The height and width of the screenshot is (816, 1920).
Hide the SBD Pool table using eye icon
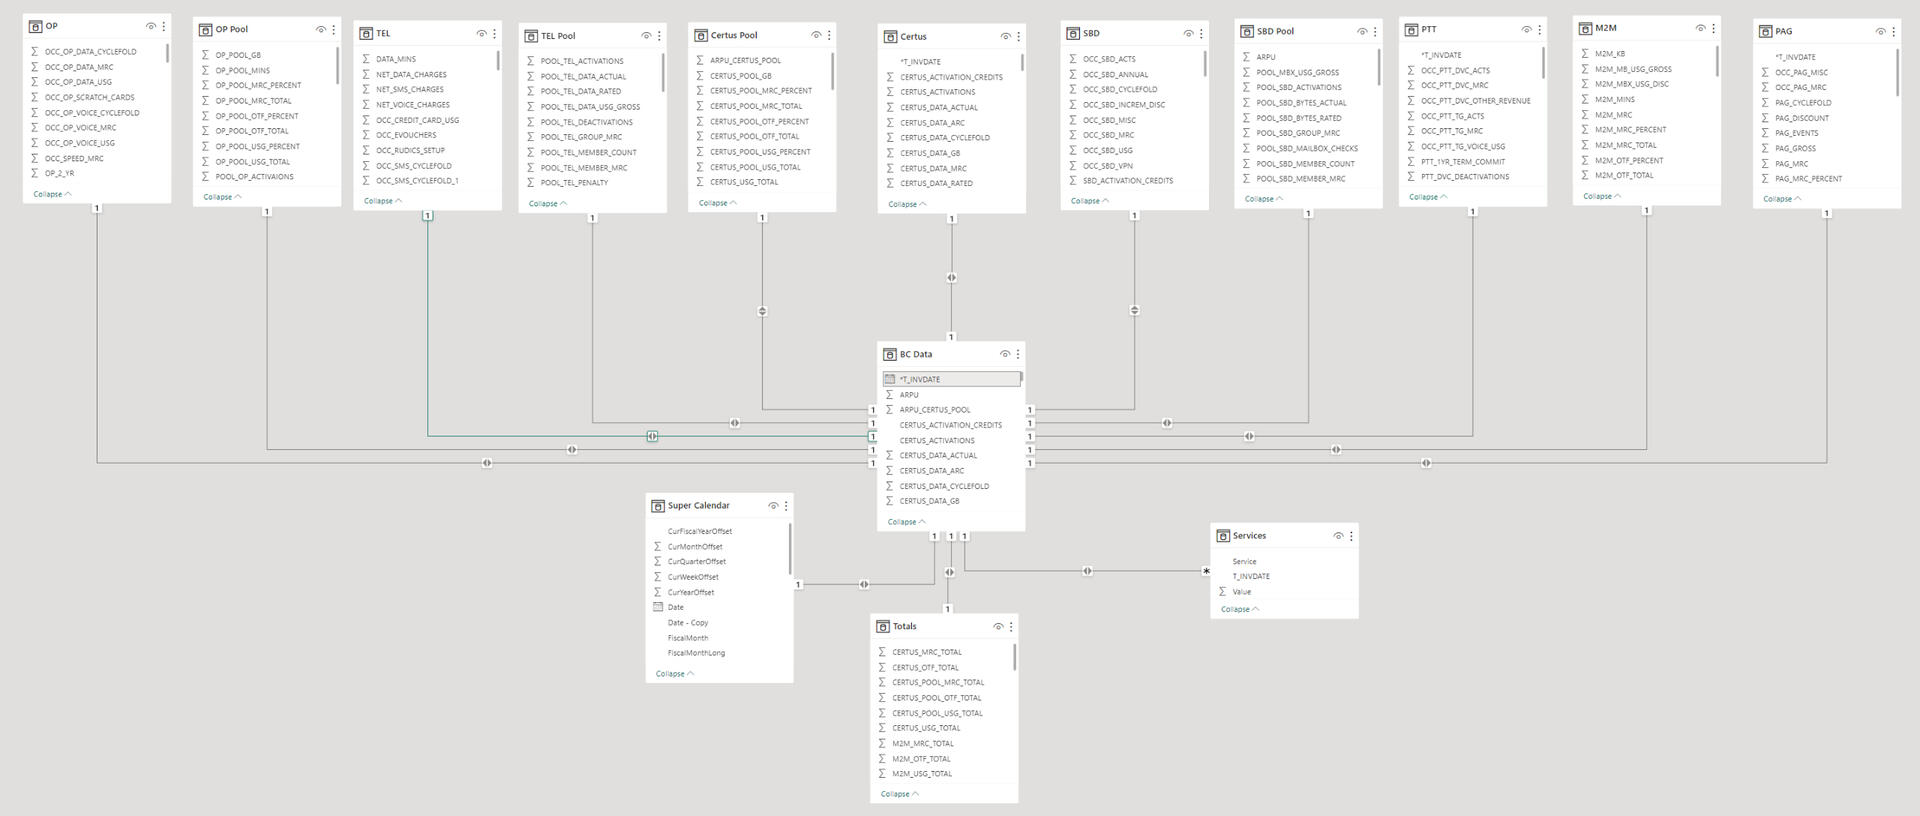(x=1361, y=32)
